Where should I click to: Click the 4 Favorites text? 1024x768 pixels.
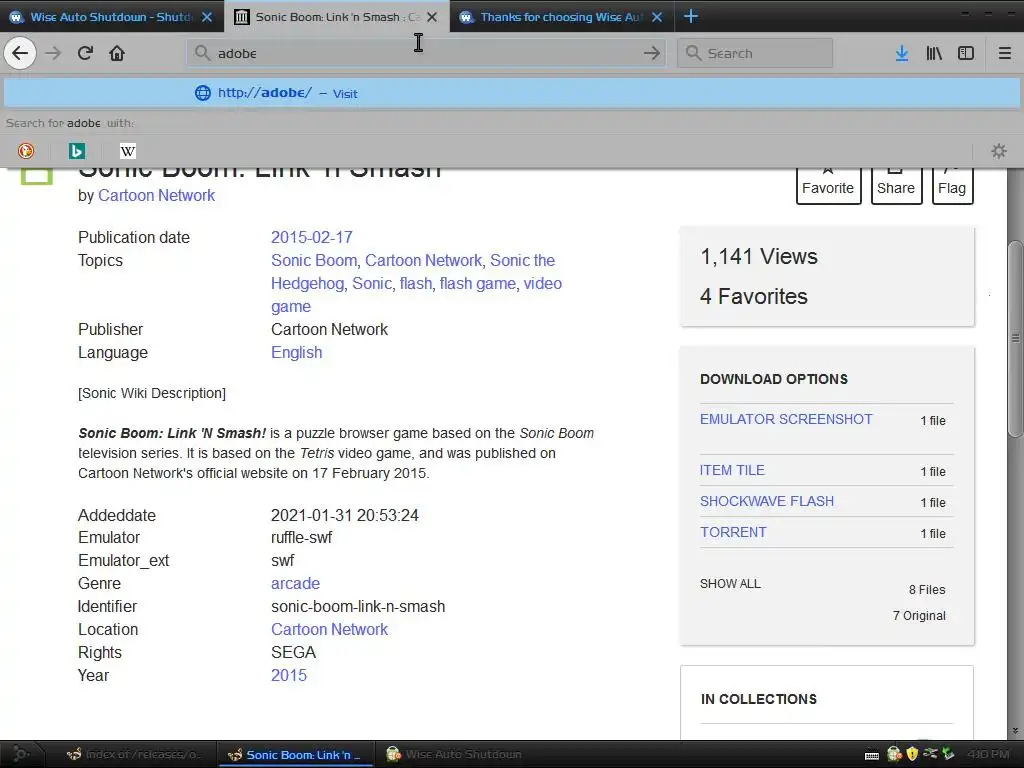point(754,296)
